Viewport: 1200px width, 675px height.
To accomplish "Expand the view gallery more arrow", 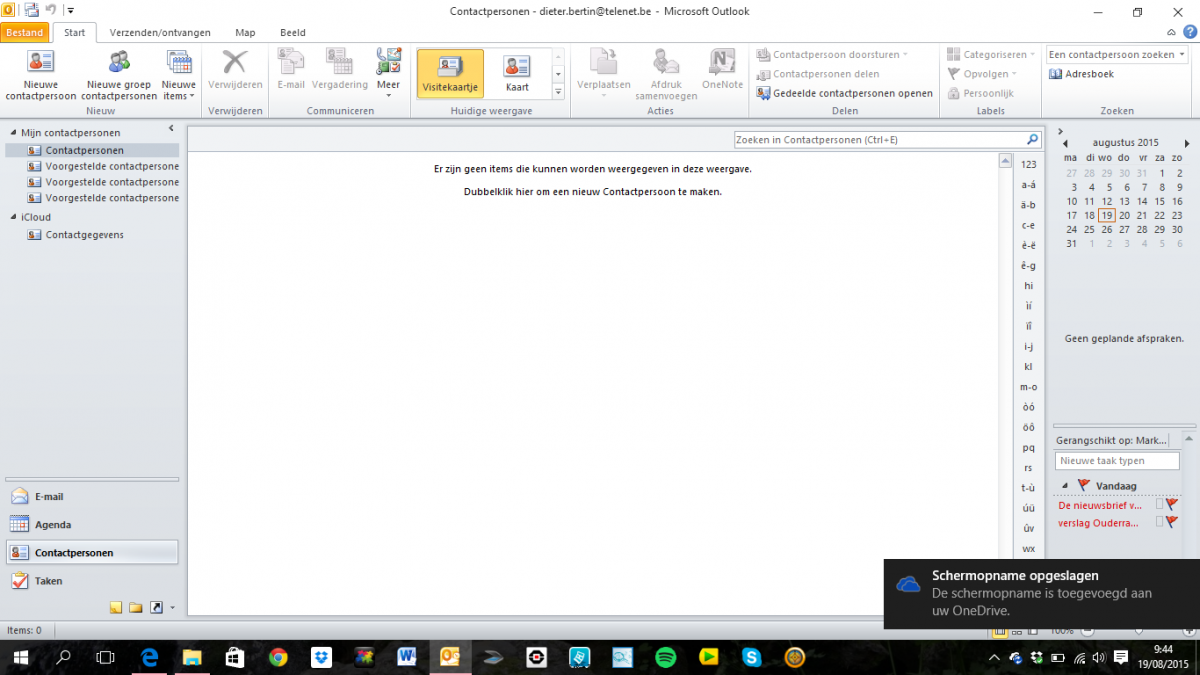I will coord(558,92).
